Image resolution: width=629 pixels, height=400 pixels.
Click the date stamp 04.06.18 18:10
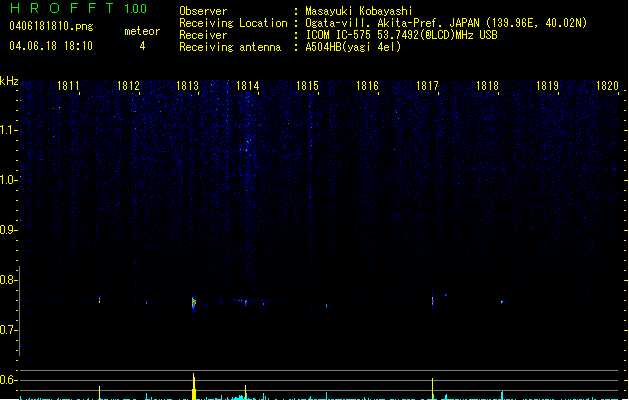pos(51,46)
